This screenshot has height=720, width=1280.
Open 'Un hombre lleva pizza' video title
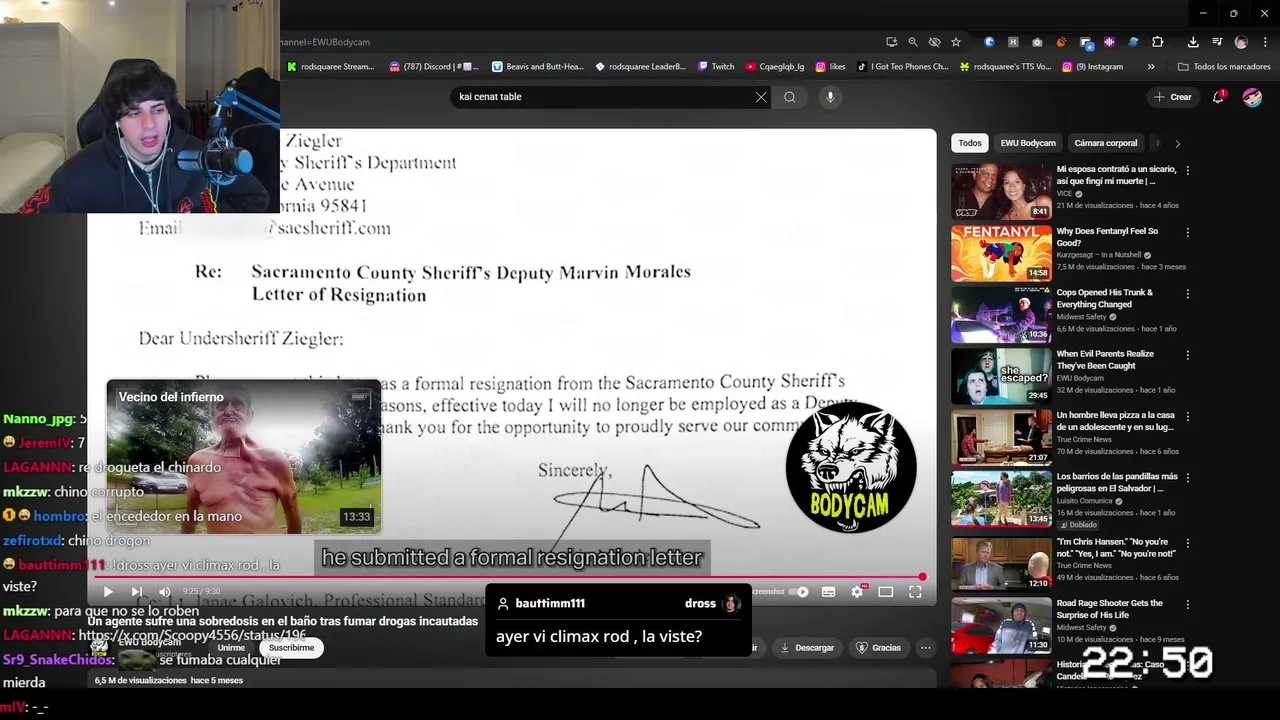pos(1116,421)
